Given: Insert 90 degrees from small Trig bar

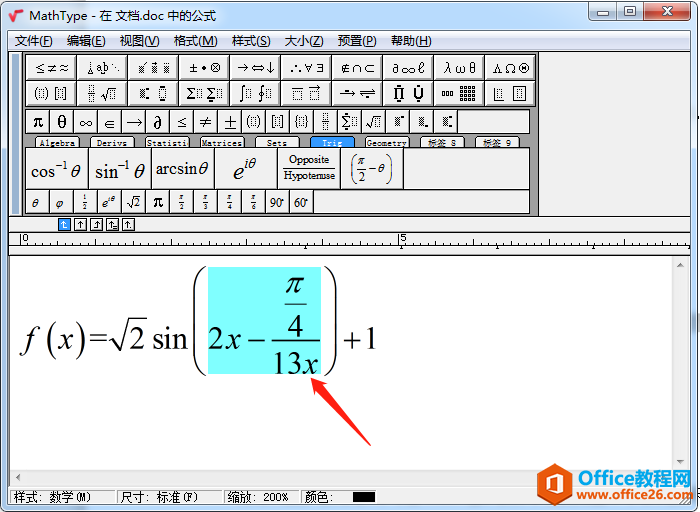Looking at the screenshot, I should (x=277, y=202).
